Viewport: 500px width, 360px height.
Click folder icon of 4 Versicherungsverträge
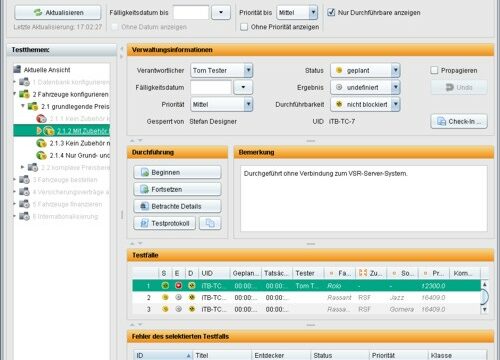coord(24,192)
